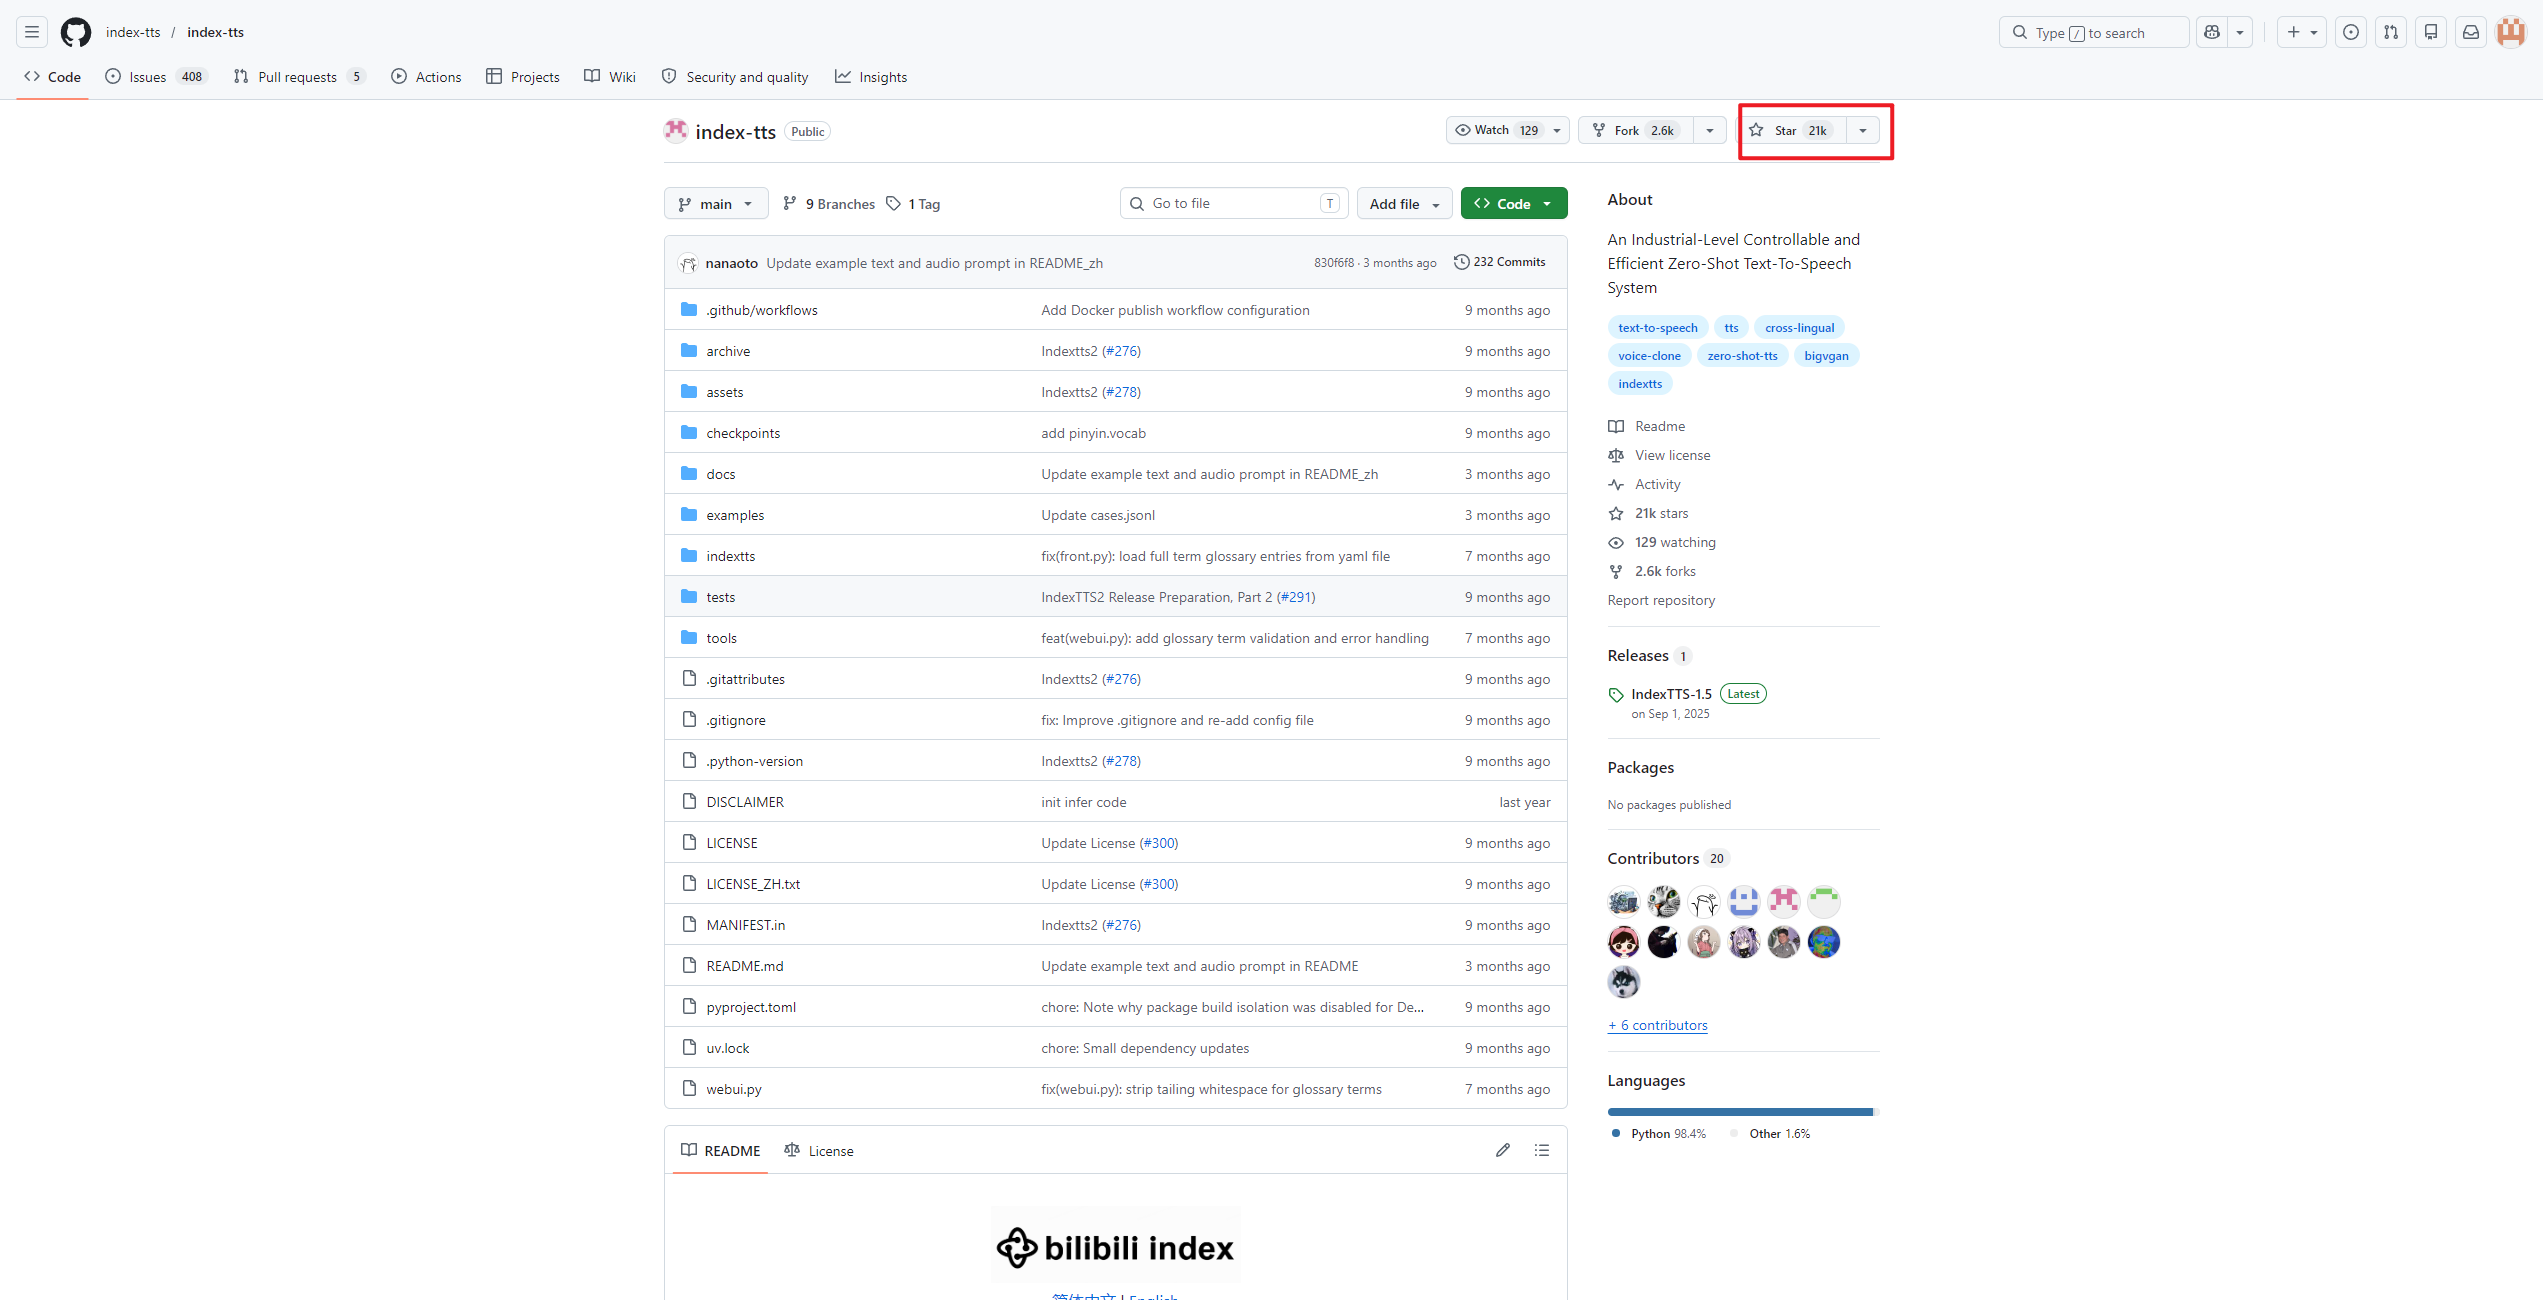Viewport: 2543px width, 1300px height.
Task: Open the webui.py file icon
Action: click(x=689, y=1089)
